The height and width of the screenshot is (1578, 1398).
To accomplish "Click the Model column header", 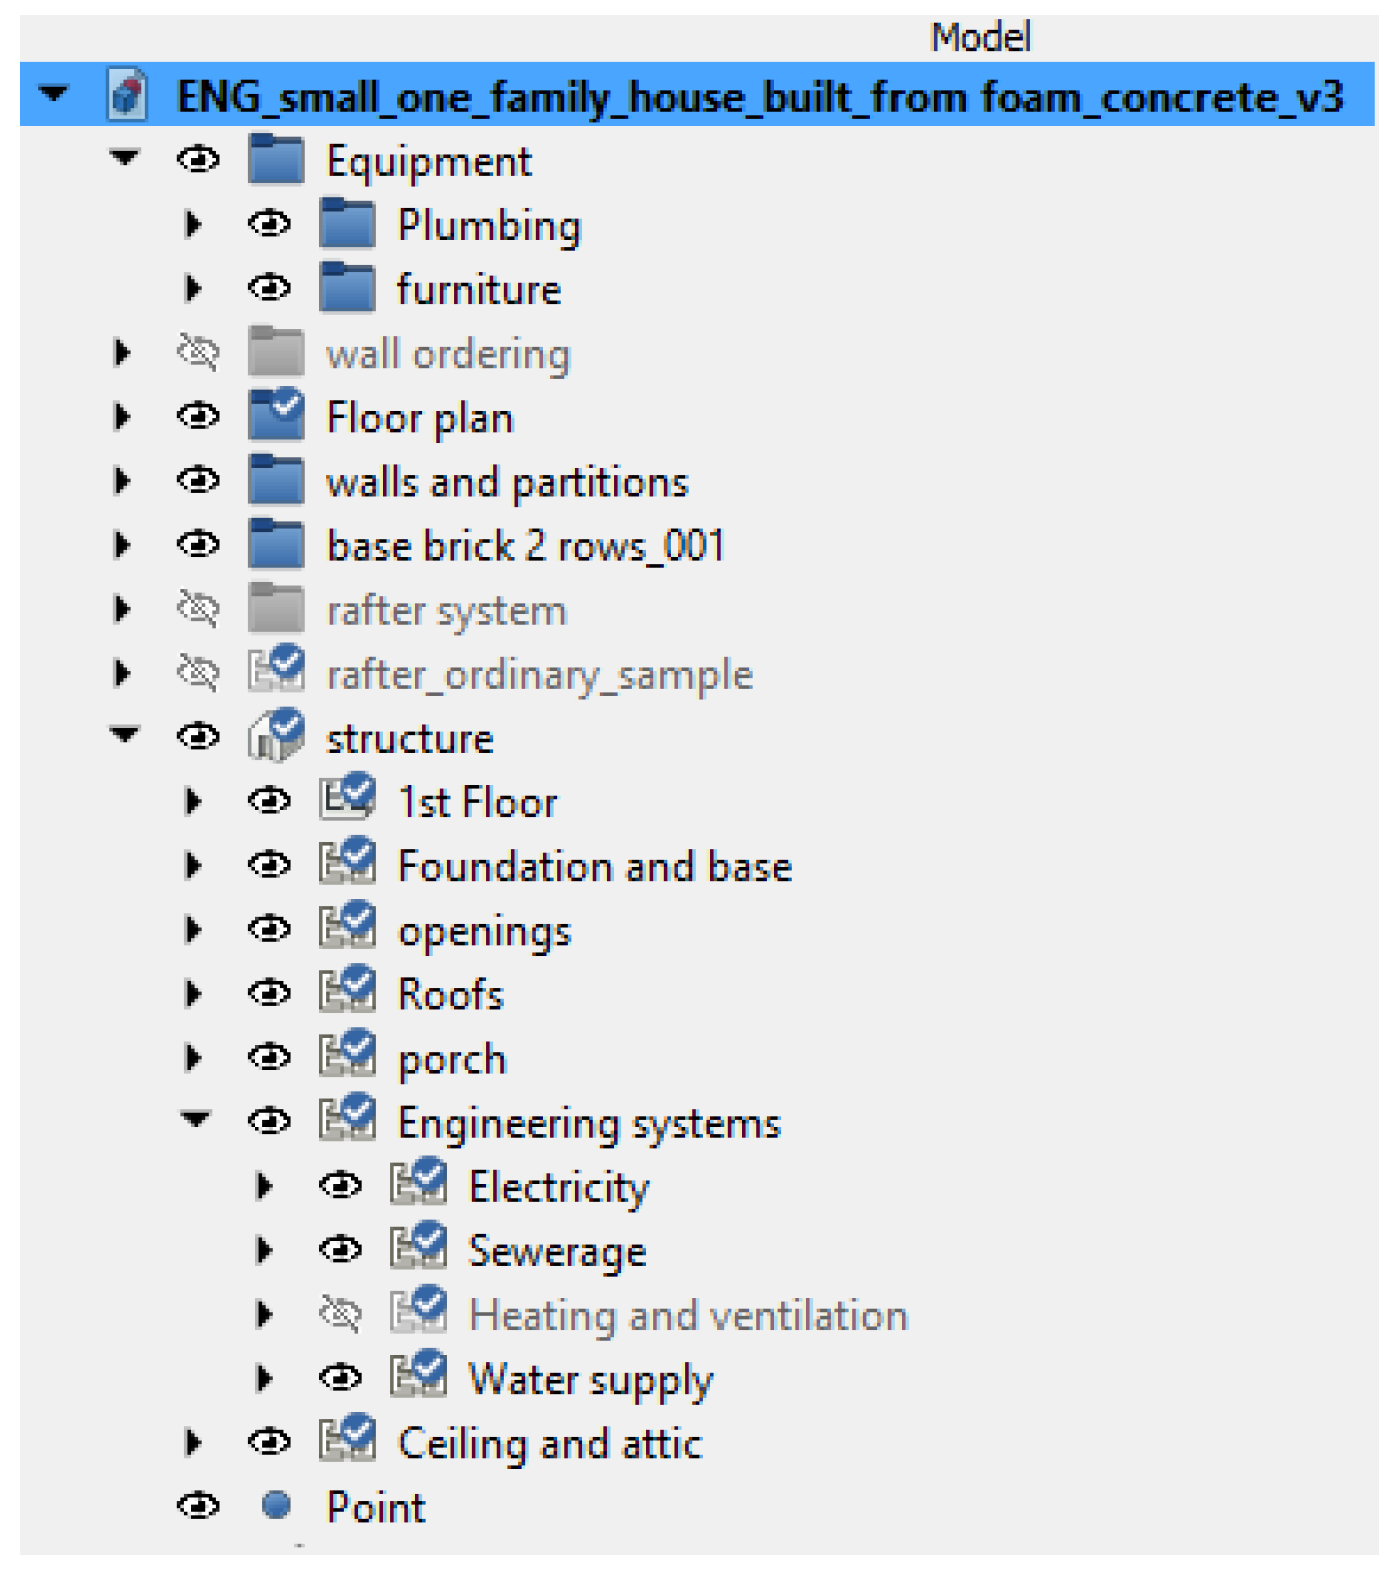I will tap(979, 37).
